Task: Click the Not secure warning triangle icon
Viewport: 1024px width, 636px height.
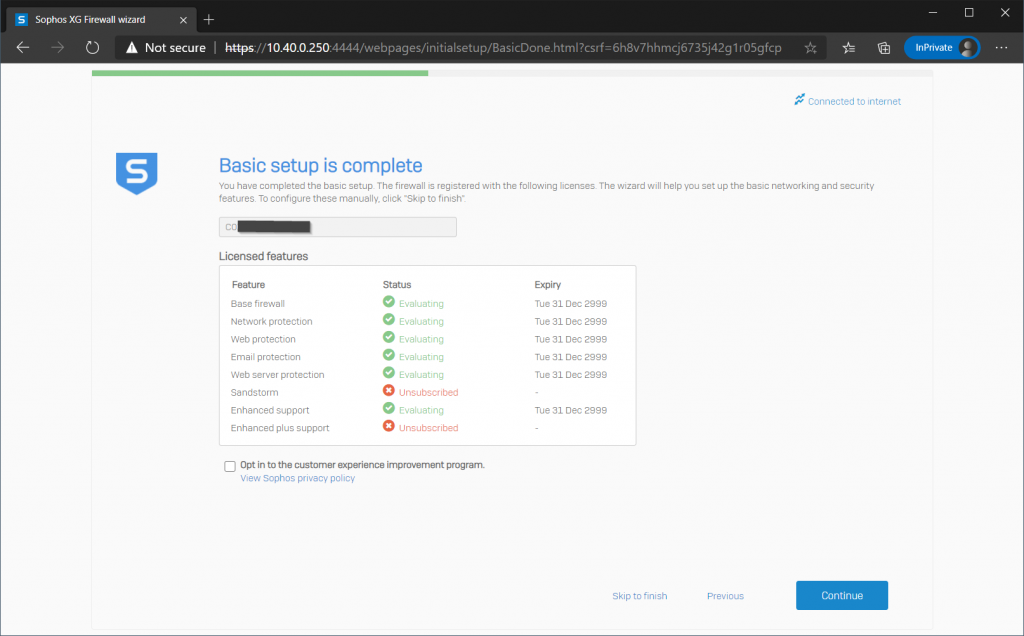Action: pos(132,48)
